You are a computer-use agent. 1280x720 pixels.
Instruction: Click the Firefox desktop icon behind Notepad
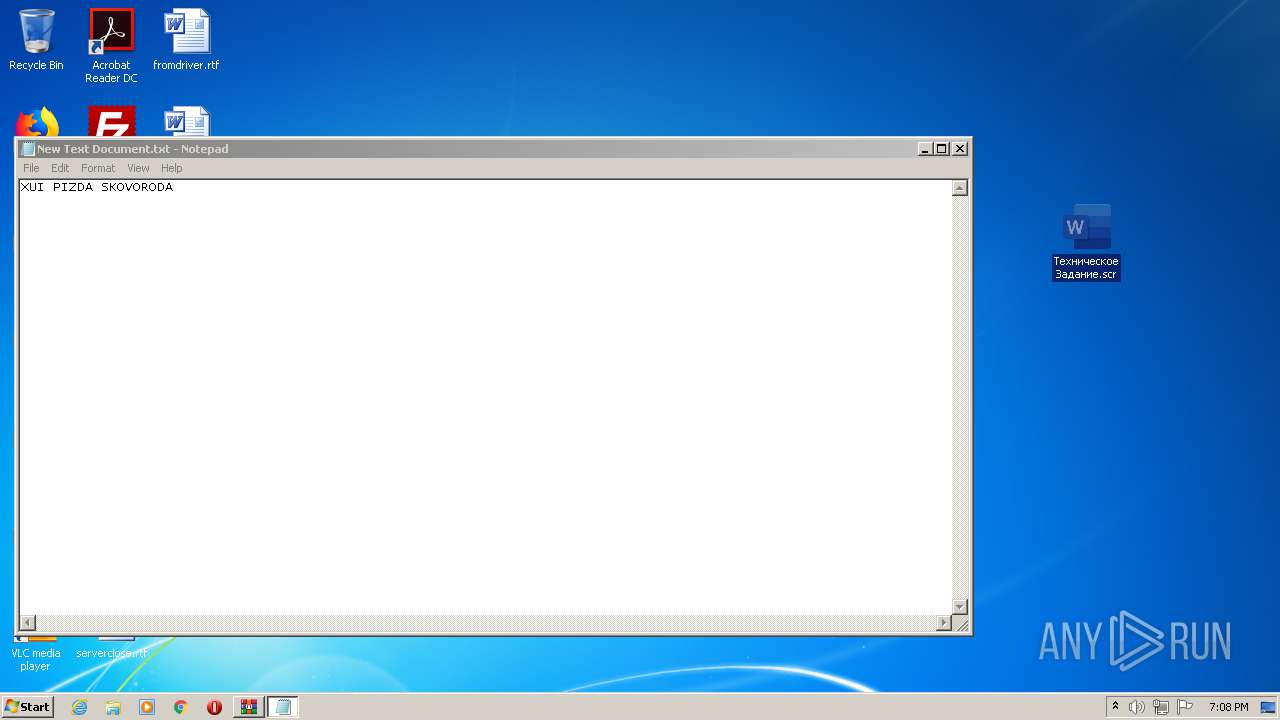(x=37, y=123)
